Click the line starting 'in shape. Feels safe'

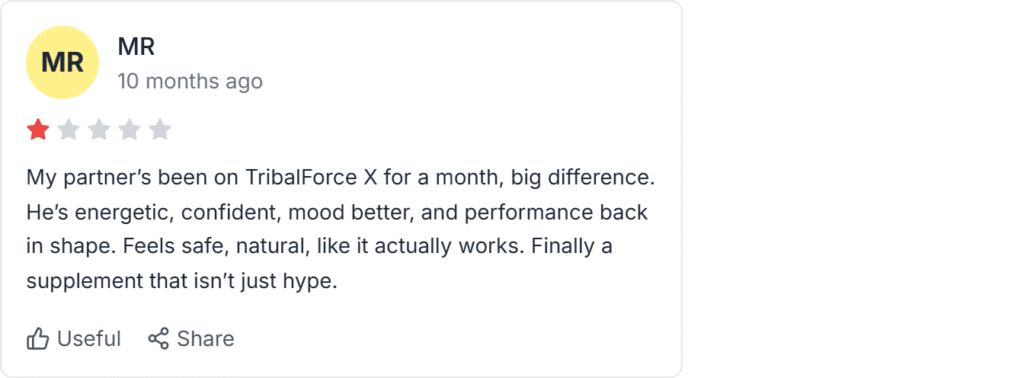coord(319,247)
